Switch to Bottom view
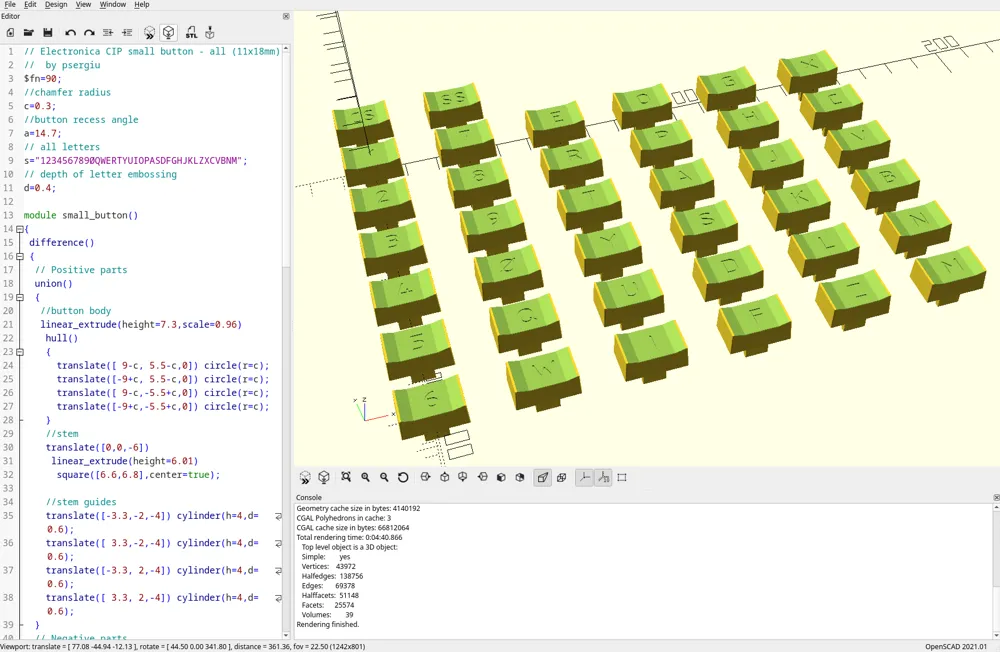Image resolution: width=1000 pixels, height=652 pixels. (x=463, y=477)
